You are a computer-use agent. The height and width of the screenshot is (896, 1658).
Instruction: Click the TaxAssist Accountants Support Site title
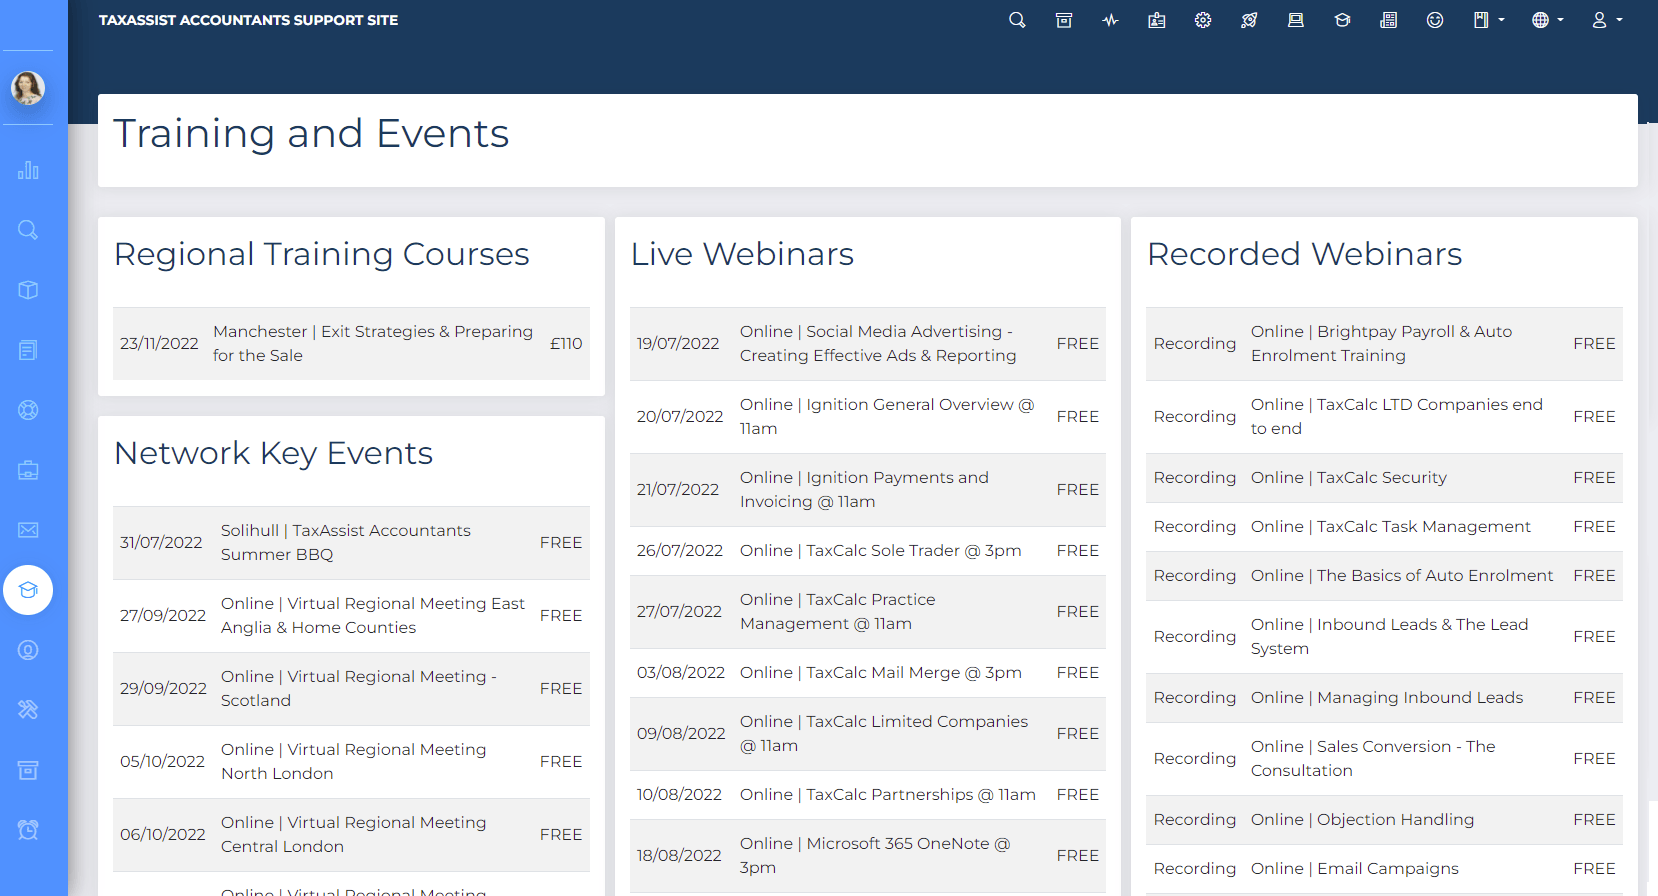point(248,20)
